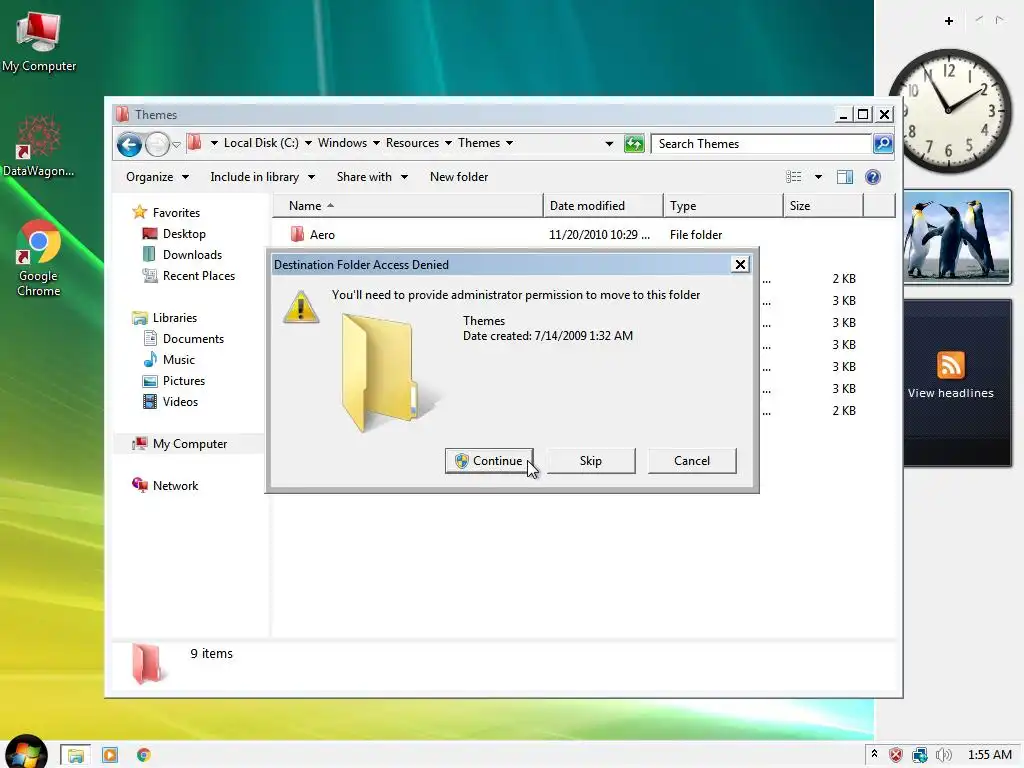Cancel the Destination Folder Access Denied dialog
The width and height of the screenshot is (1024, 768).
pos(692,461)
